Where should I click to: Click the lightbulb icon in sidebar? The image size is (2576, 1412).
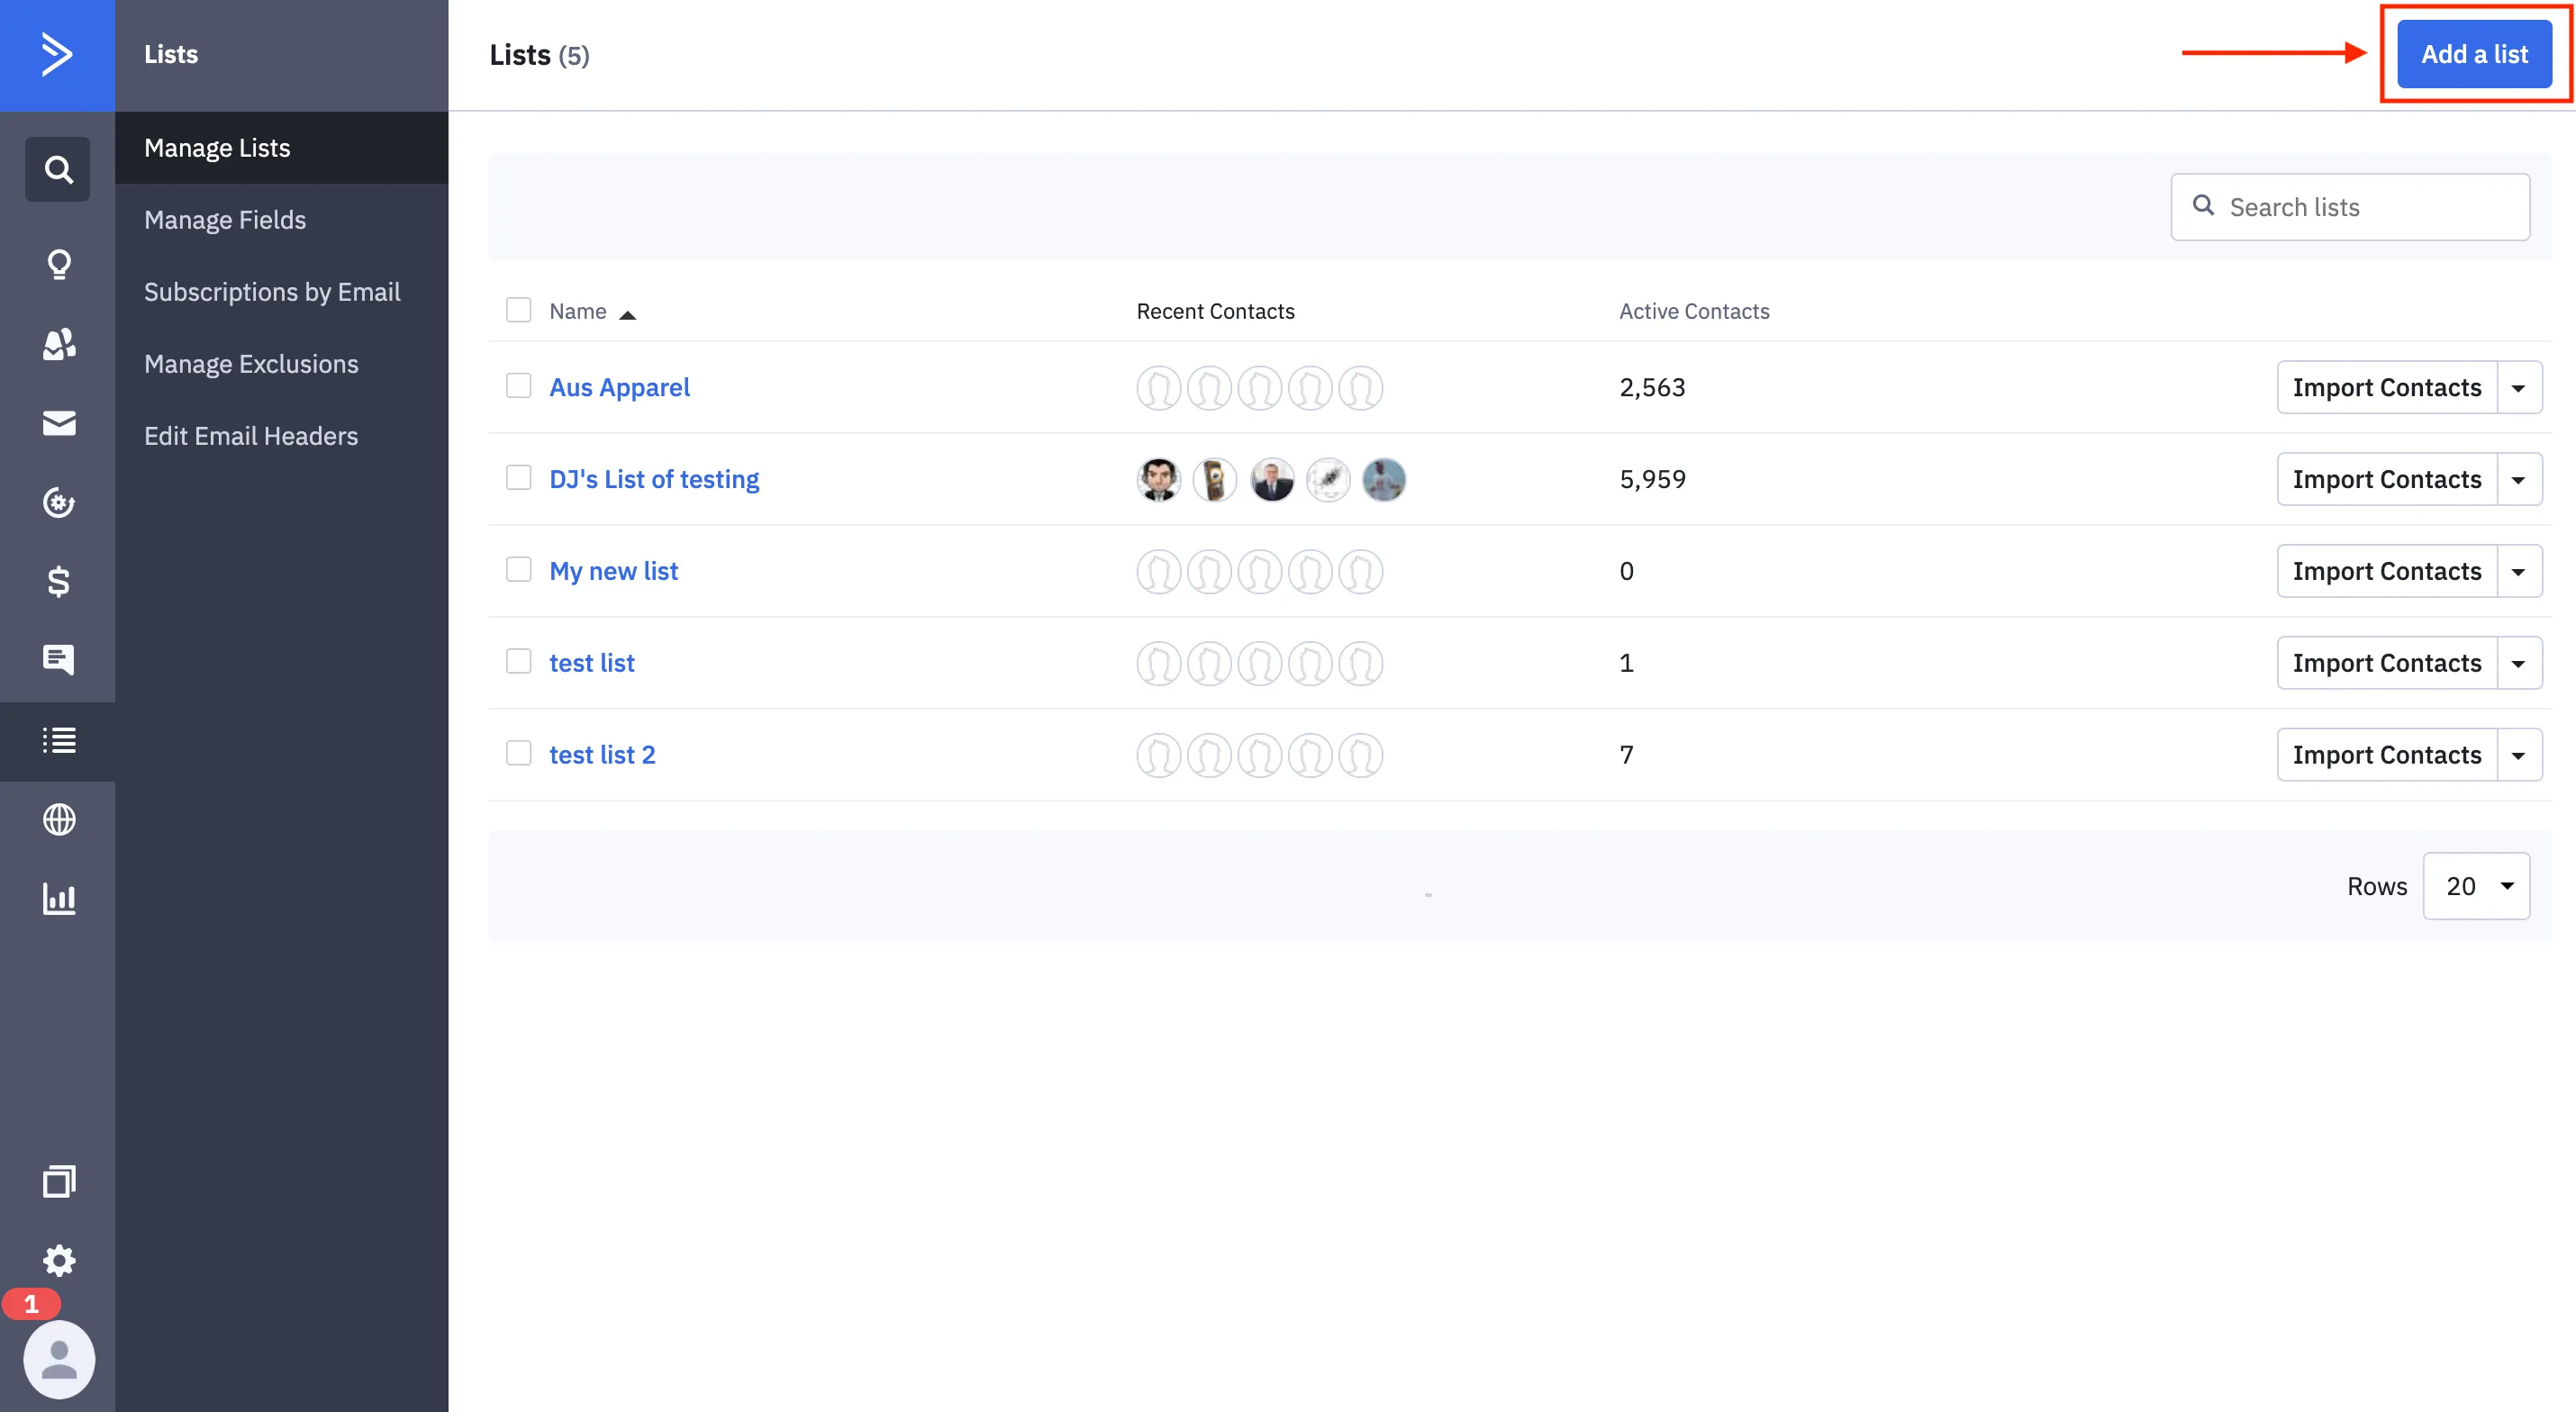[x=58, y=264]
